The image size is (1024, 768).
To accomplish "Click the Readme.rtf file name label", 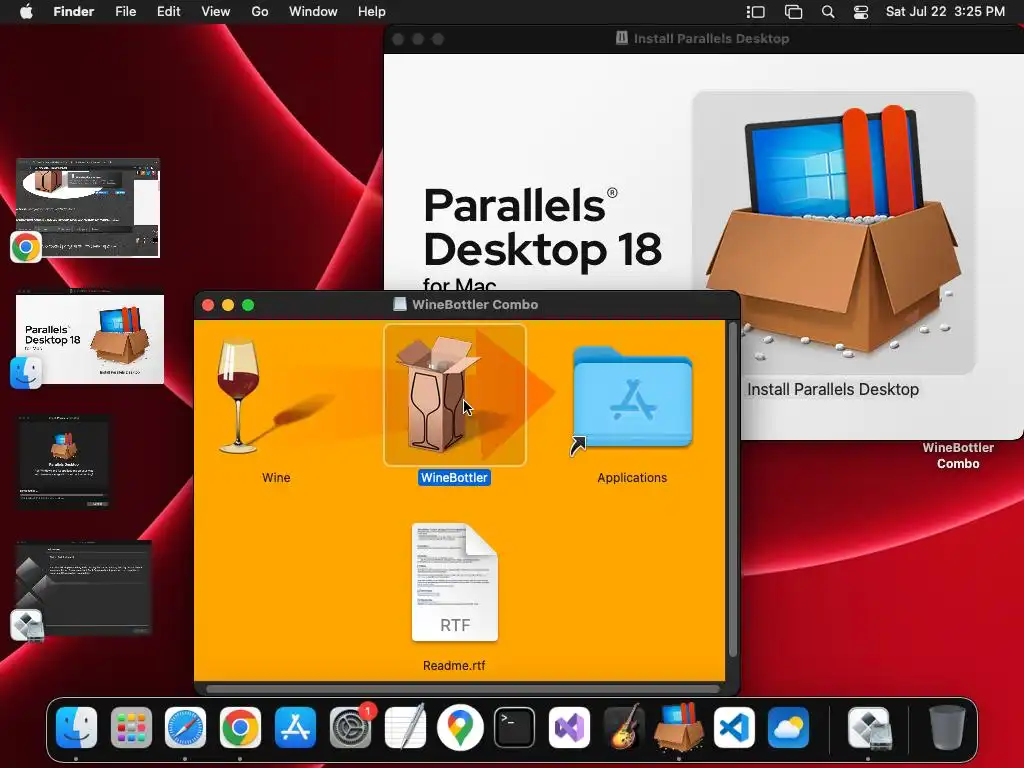I will tap(454, 665).
